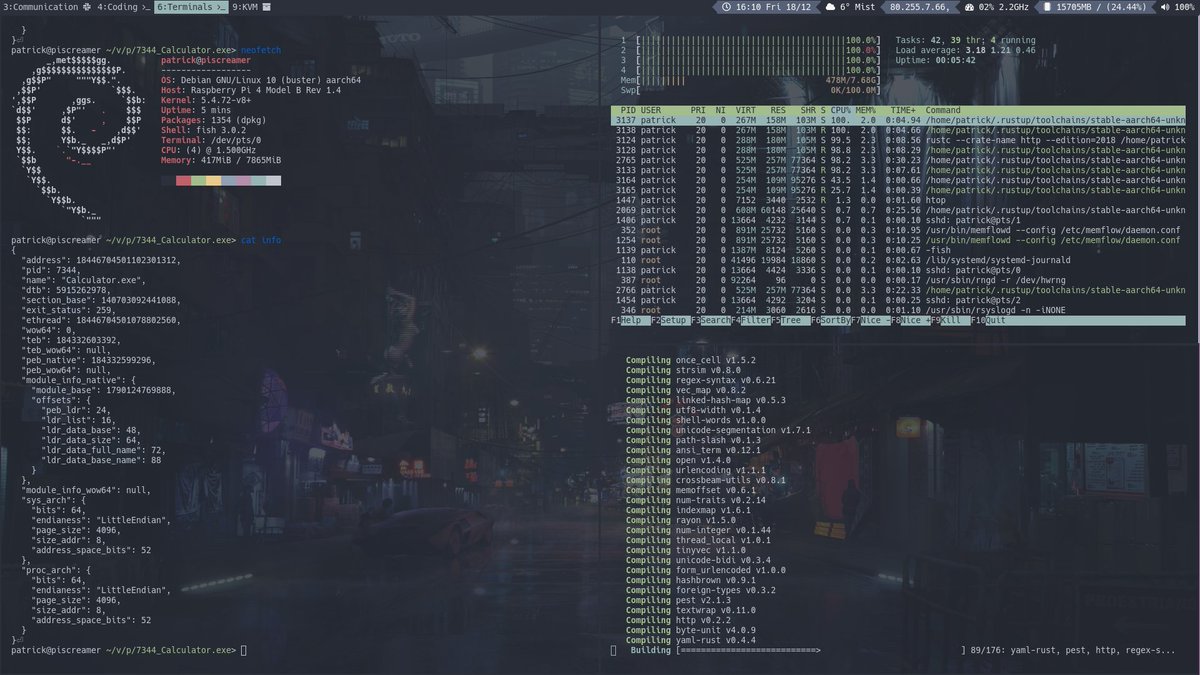This screenshot has height=675, width=1200.
Task: Click the green color block in neofetch
Action: coord(197,180)
